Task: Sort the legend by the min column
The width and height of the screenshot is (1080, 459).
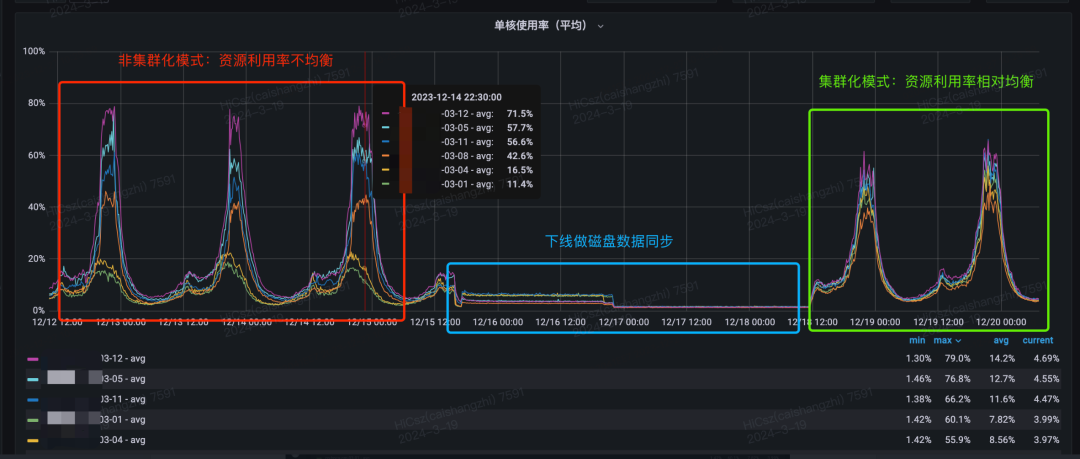Action: tap(916, 340)
